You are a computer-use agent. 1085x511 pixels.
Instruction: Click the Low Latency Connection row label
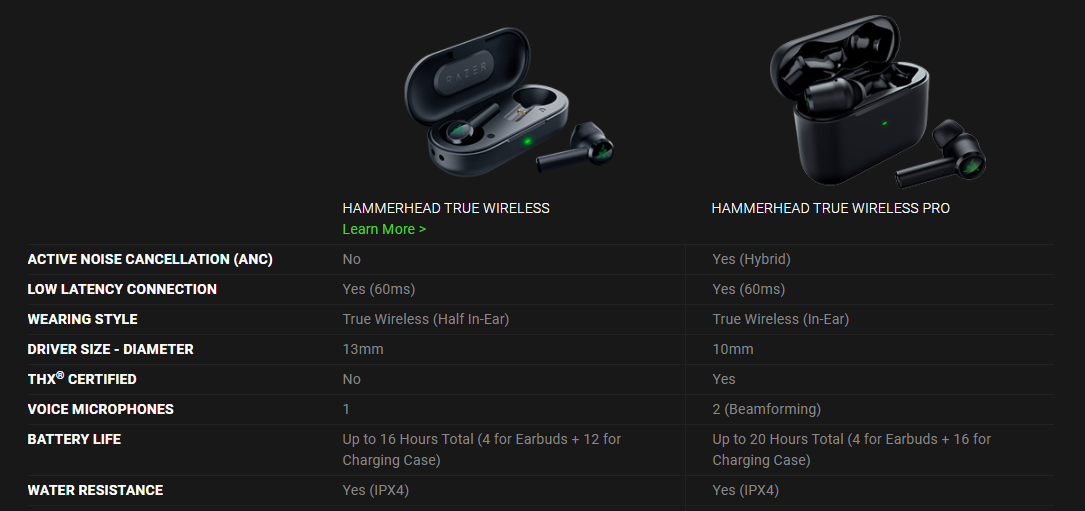(x=122, y=289)
